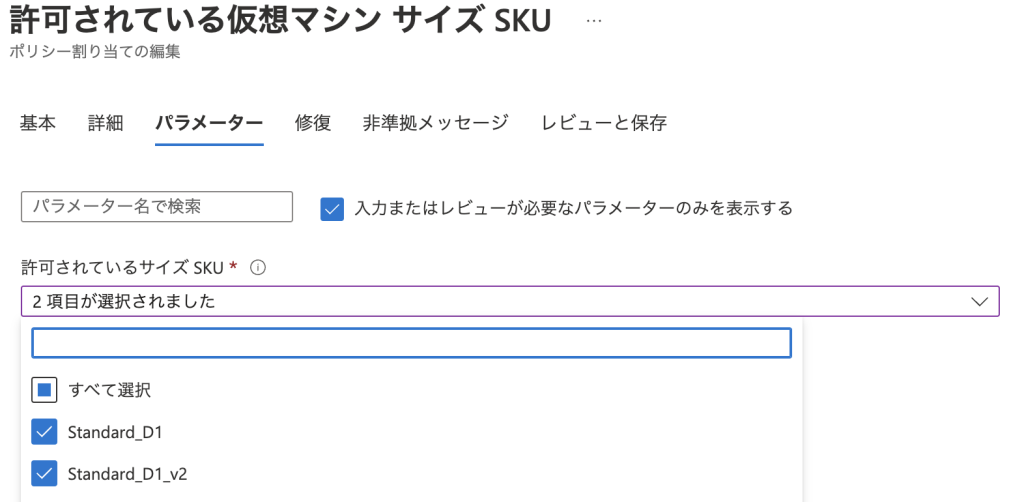Click the Standard_D1_v2 option label
Viewport: 1024px width, 502px height.
127,474
